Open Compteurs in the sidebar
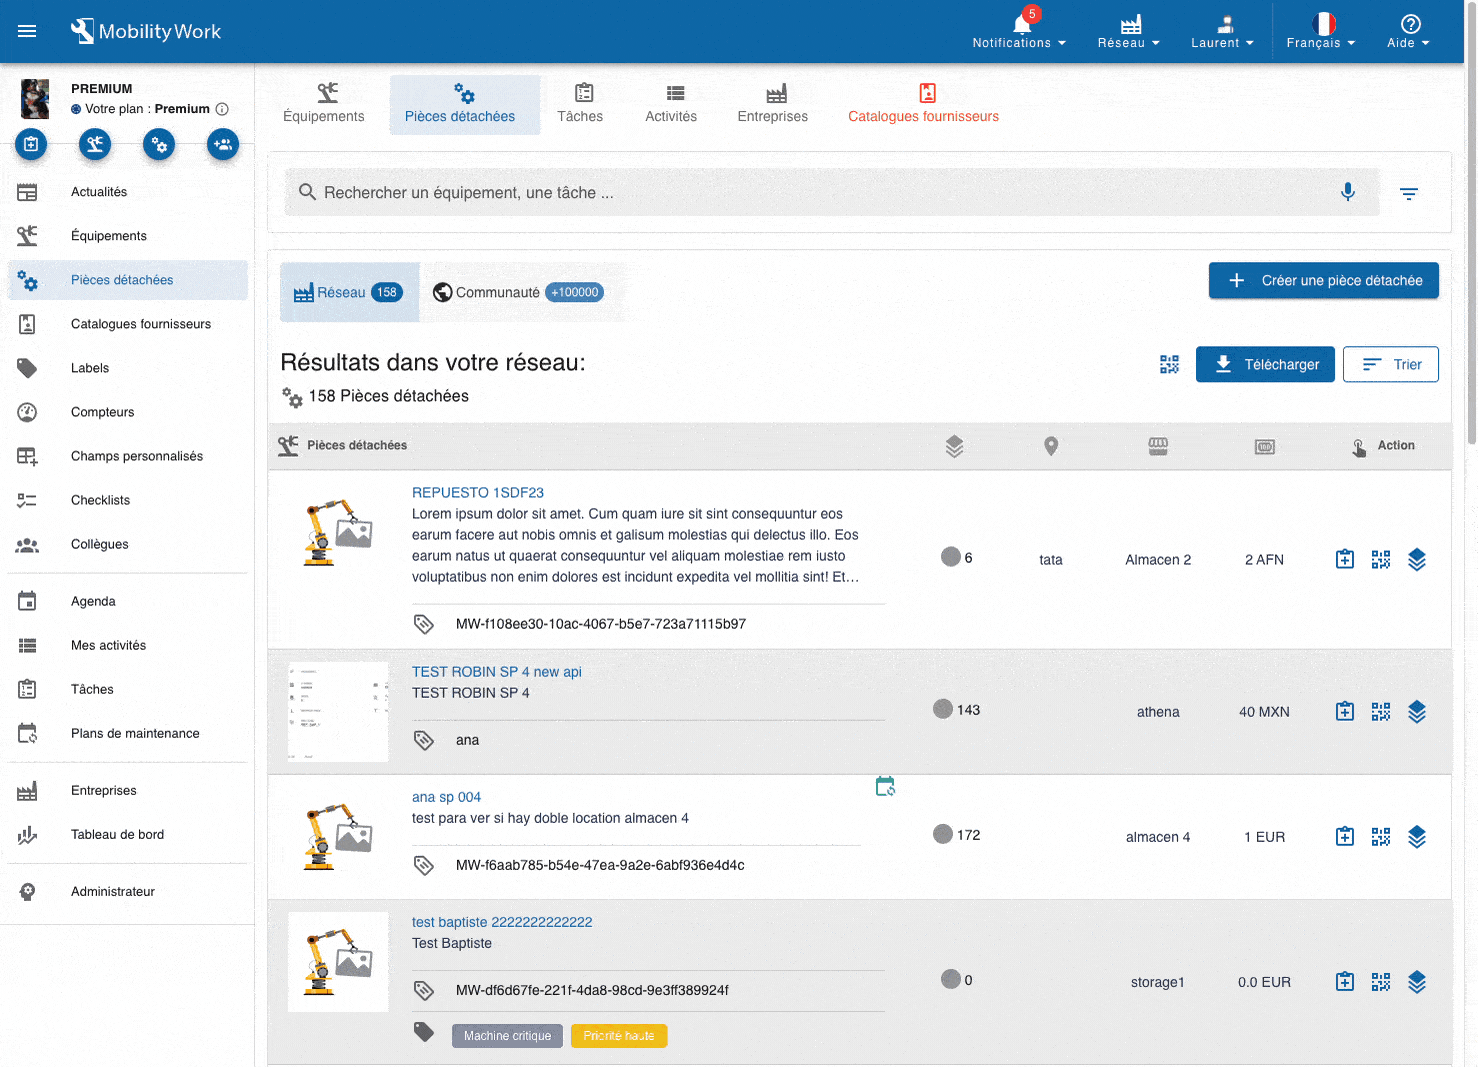Screen dimensions: 1478x1067 click(x=102, y=412)
